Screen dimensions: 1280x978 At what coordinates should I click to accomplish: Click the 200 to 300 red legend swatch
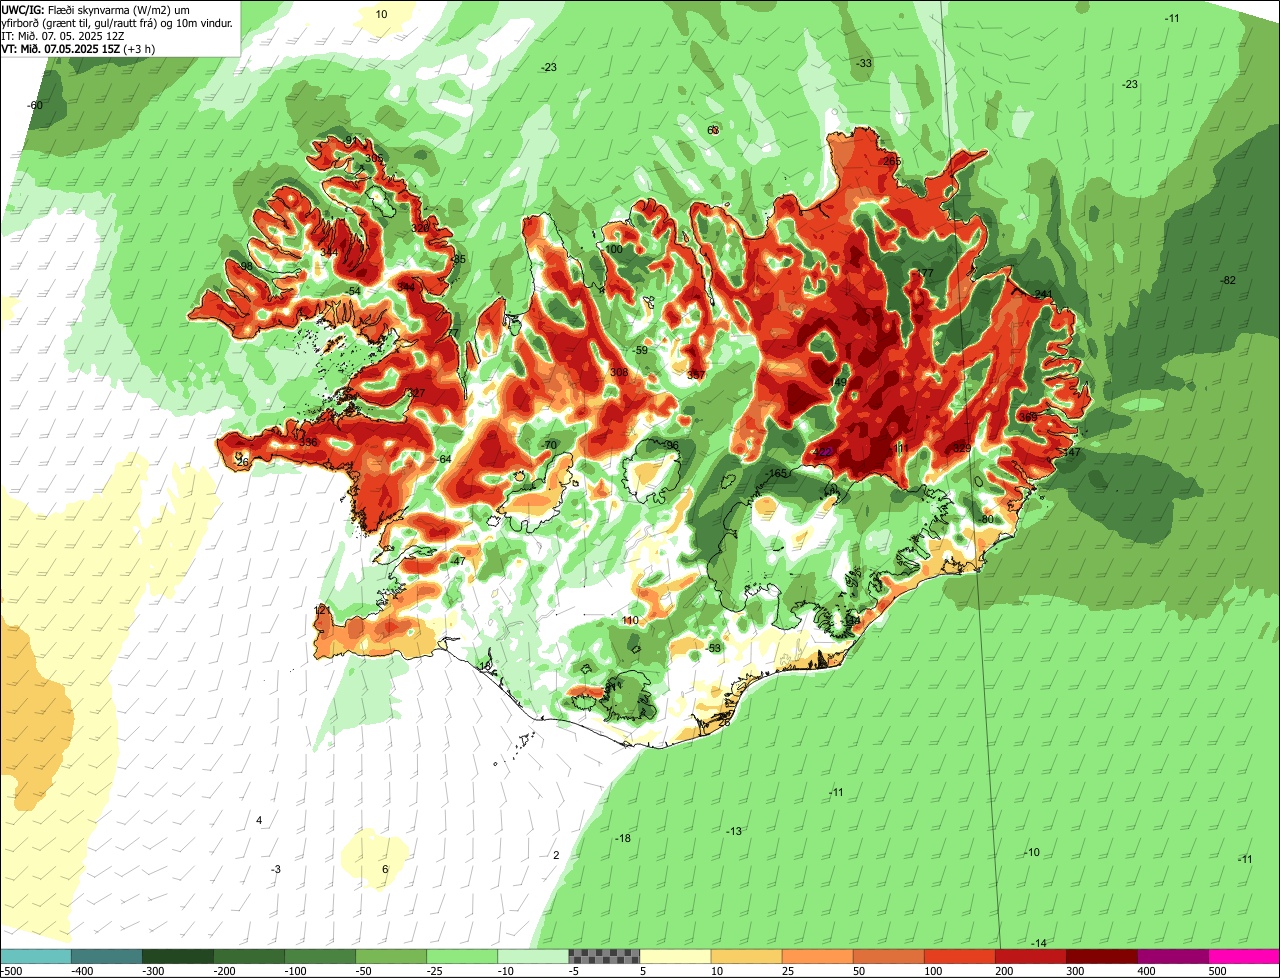pos(1030,955)
